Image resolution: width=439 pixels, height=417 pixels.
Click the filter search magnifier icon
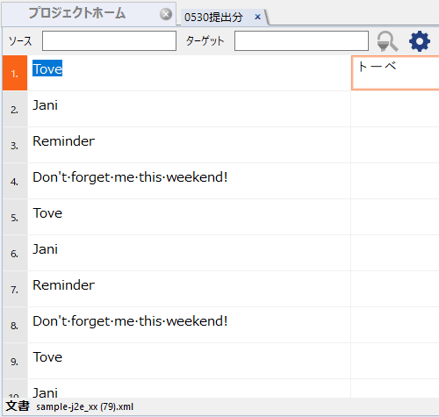pos(387,42)
